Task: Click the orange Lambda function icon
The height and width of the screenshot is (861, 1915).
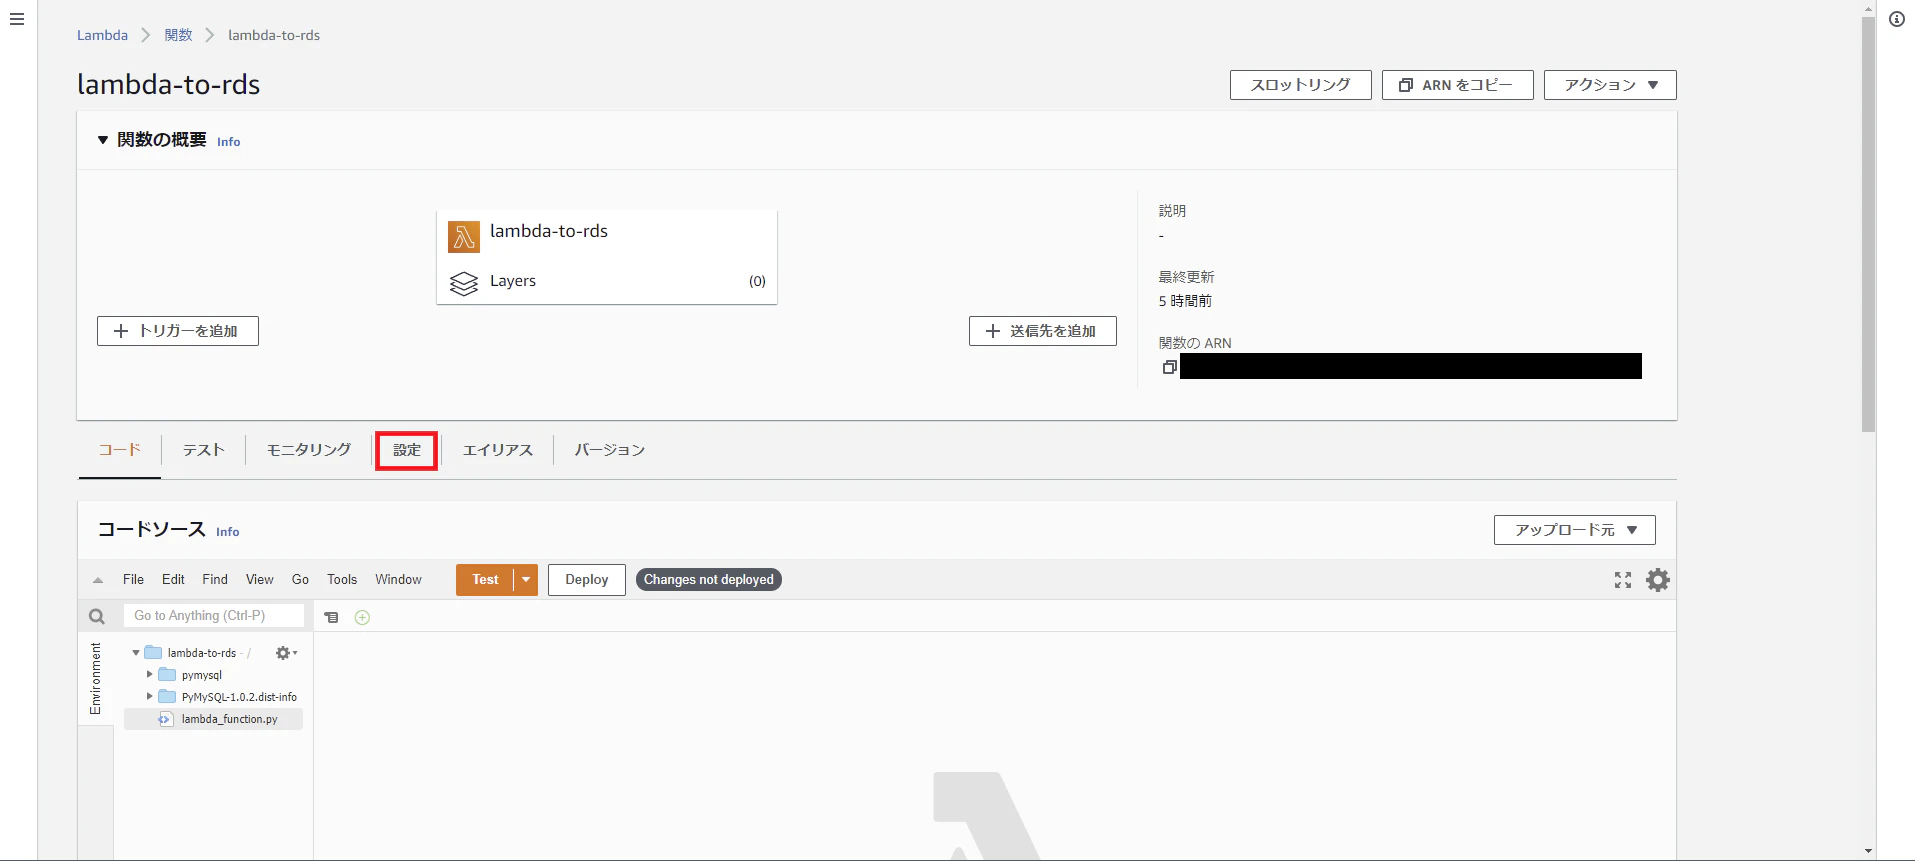Action: coord(464,237)
